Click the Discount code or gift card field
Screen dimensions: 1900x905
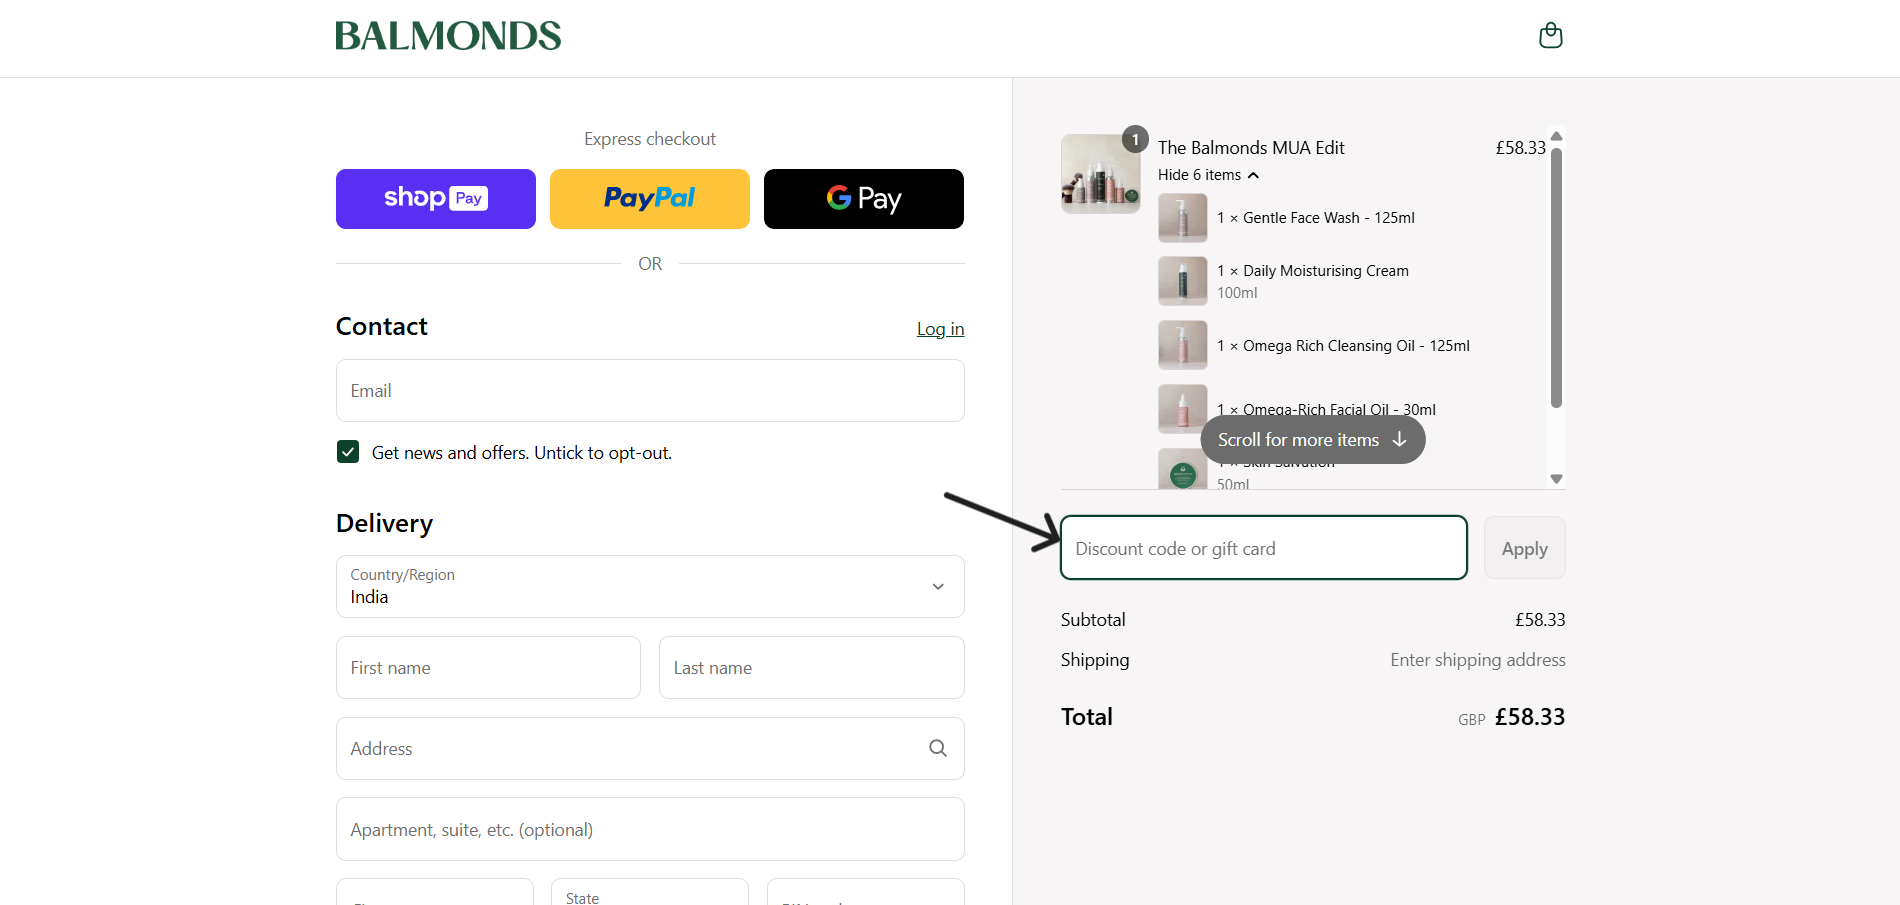tap(1263, 548)
